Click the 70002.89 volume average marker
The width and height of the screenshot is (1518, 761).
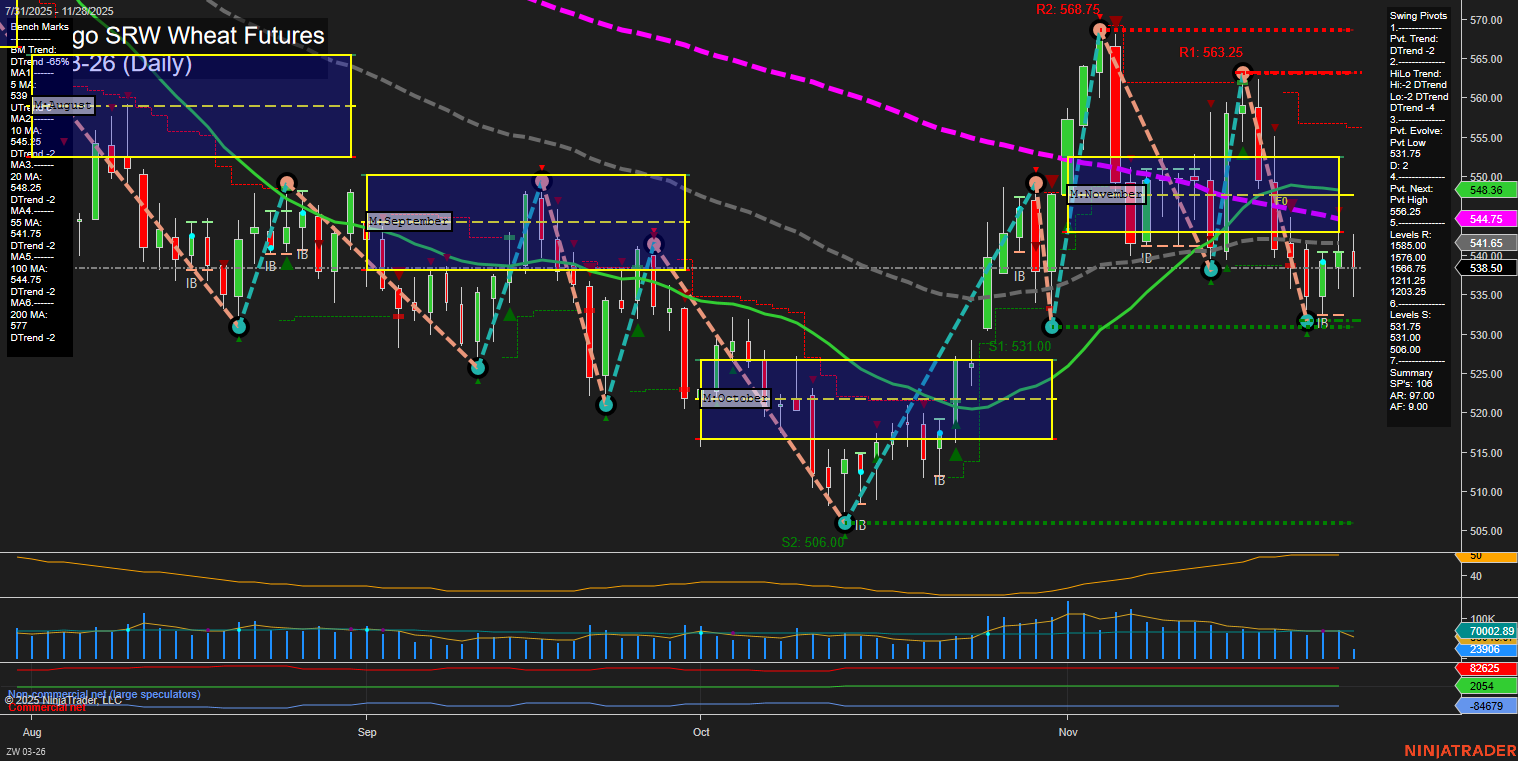pos(1488,632)
